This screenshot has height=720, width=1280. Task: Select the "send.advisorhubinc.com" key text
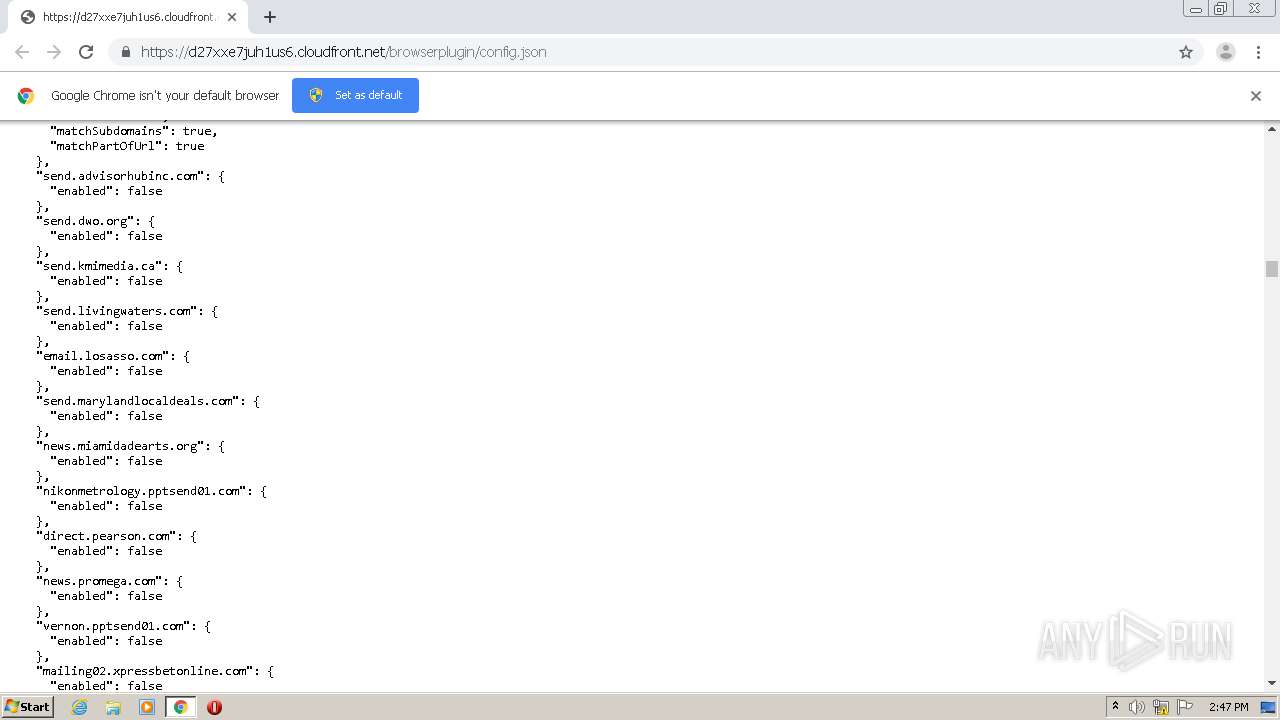[121, 176]
